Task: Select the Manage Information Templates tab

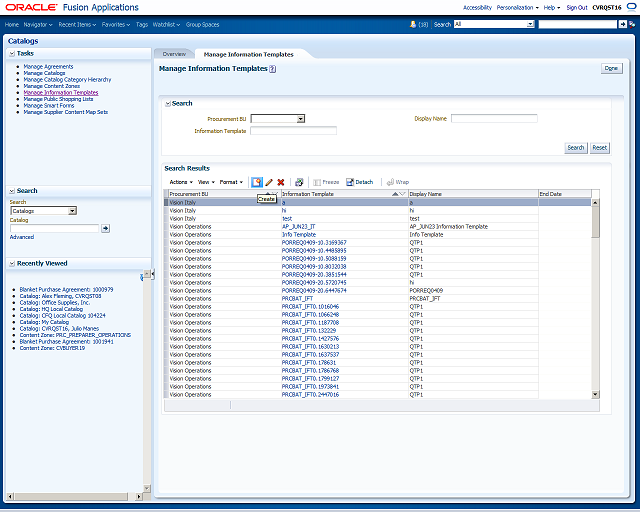Action: pos(249,54)
